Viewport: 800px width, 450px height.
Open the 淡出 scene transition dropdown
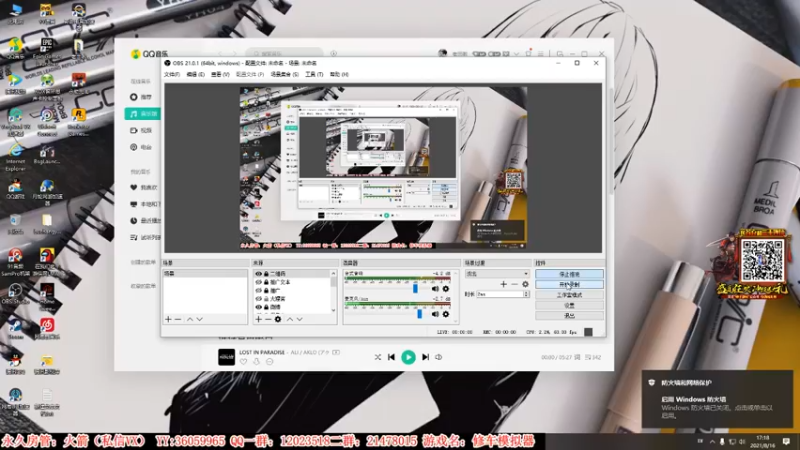497,274
